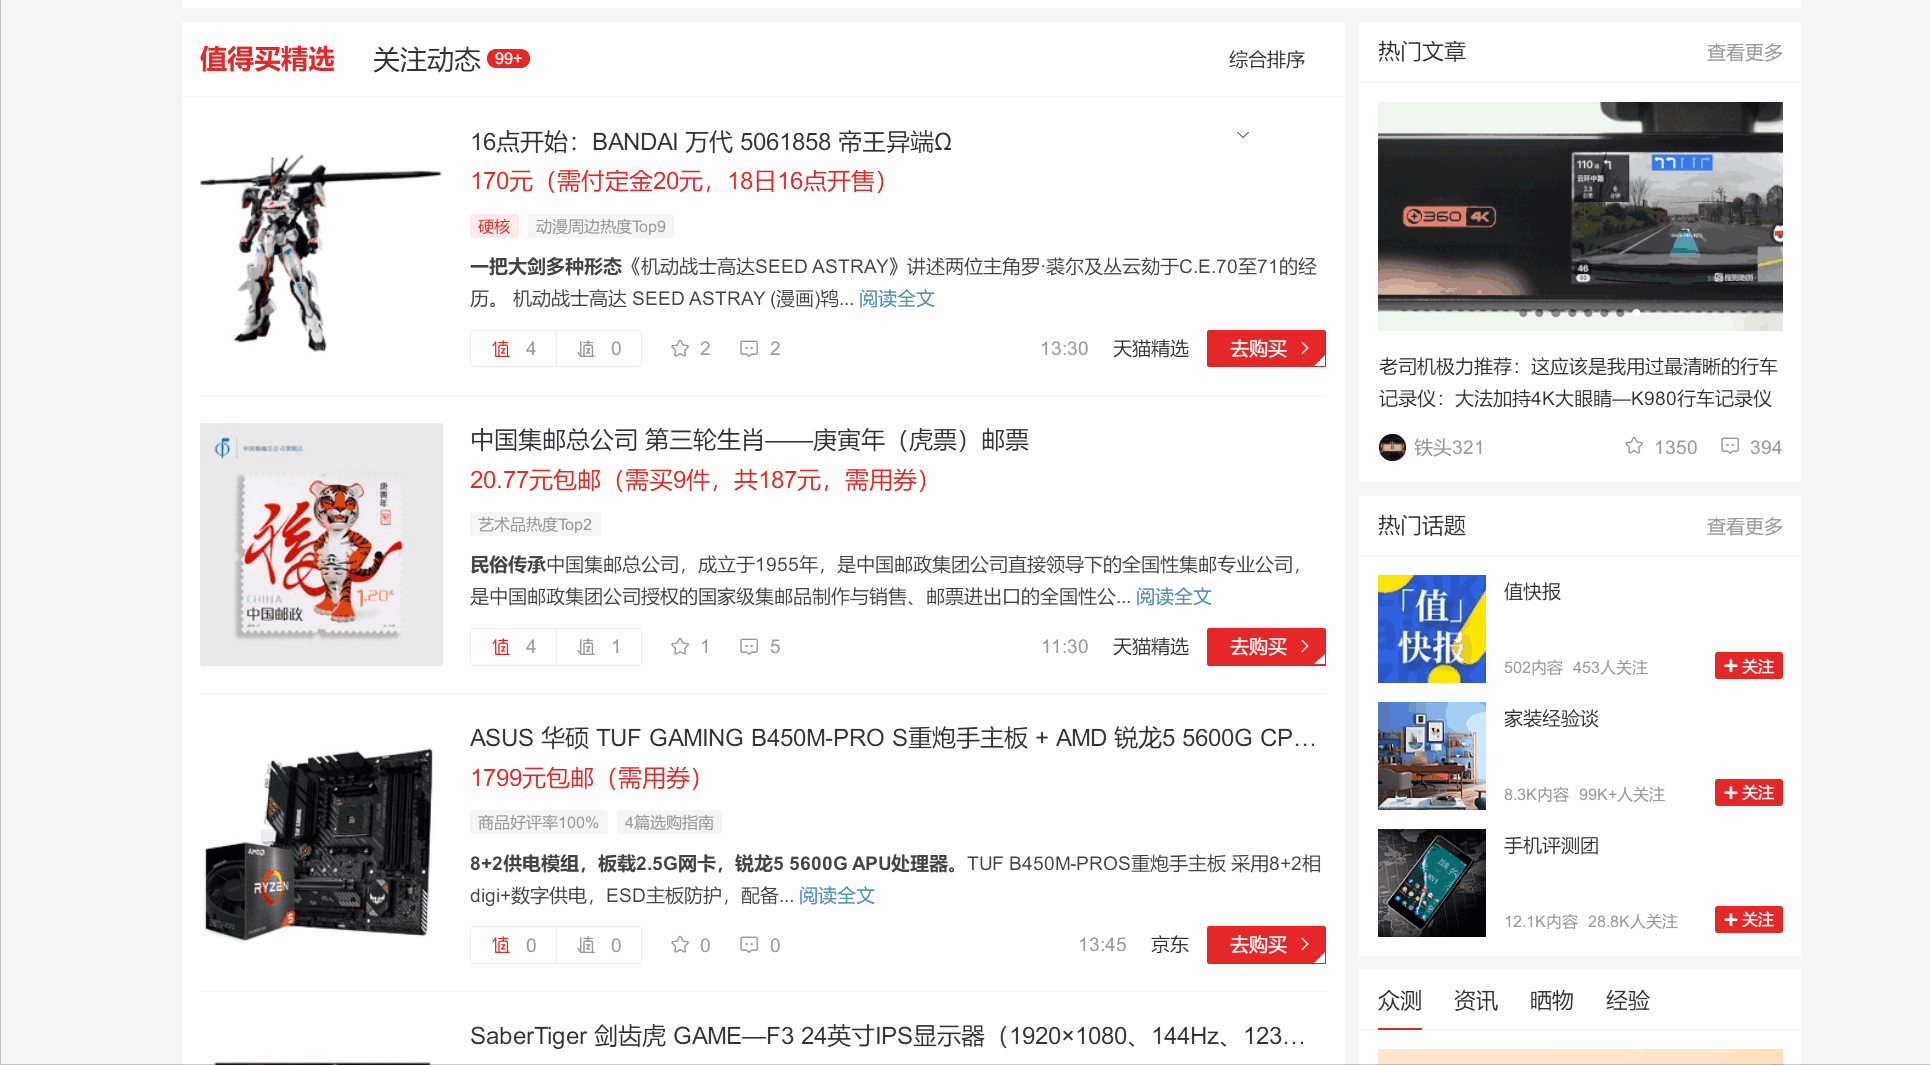Follow the 手机评测团 topic
Image resolution: width=1930 pixels, height=1065 pixels.
1749,920
